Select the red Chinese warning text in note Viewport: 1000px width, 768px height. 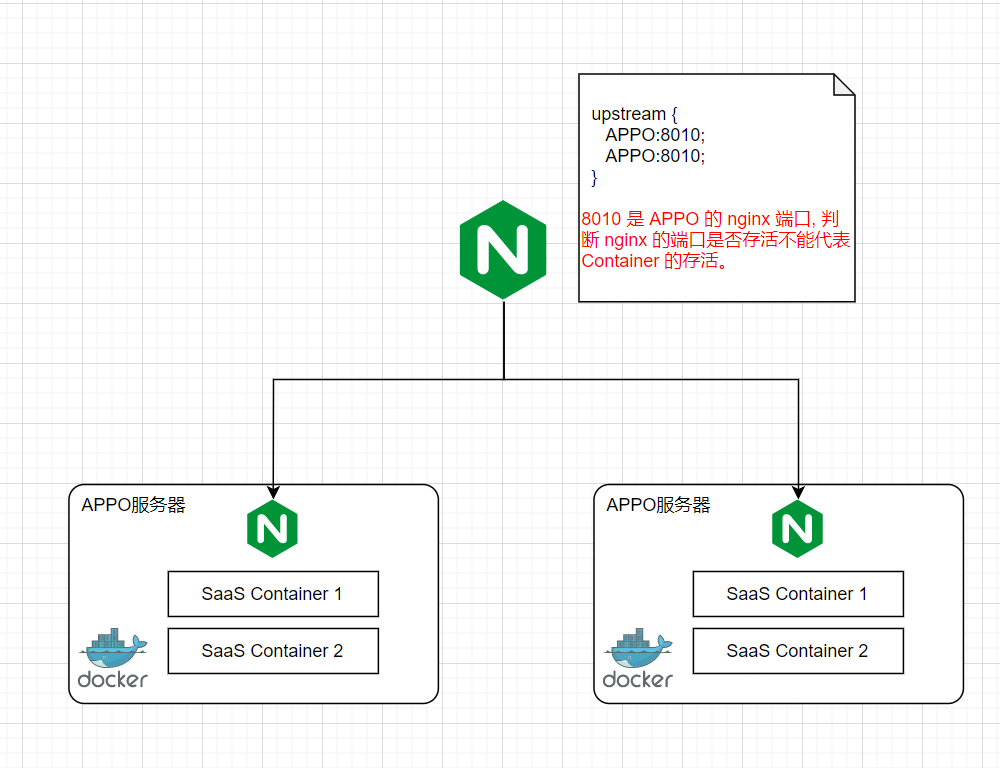[x=715, y=240]
